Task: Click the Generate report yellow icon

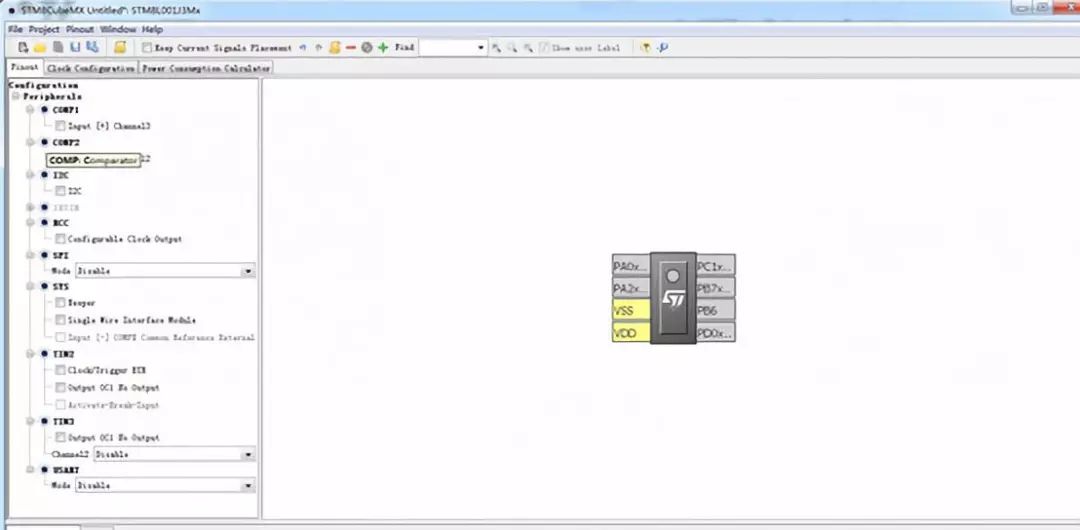Action: [x=121, y=48]
